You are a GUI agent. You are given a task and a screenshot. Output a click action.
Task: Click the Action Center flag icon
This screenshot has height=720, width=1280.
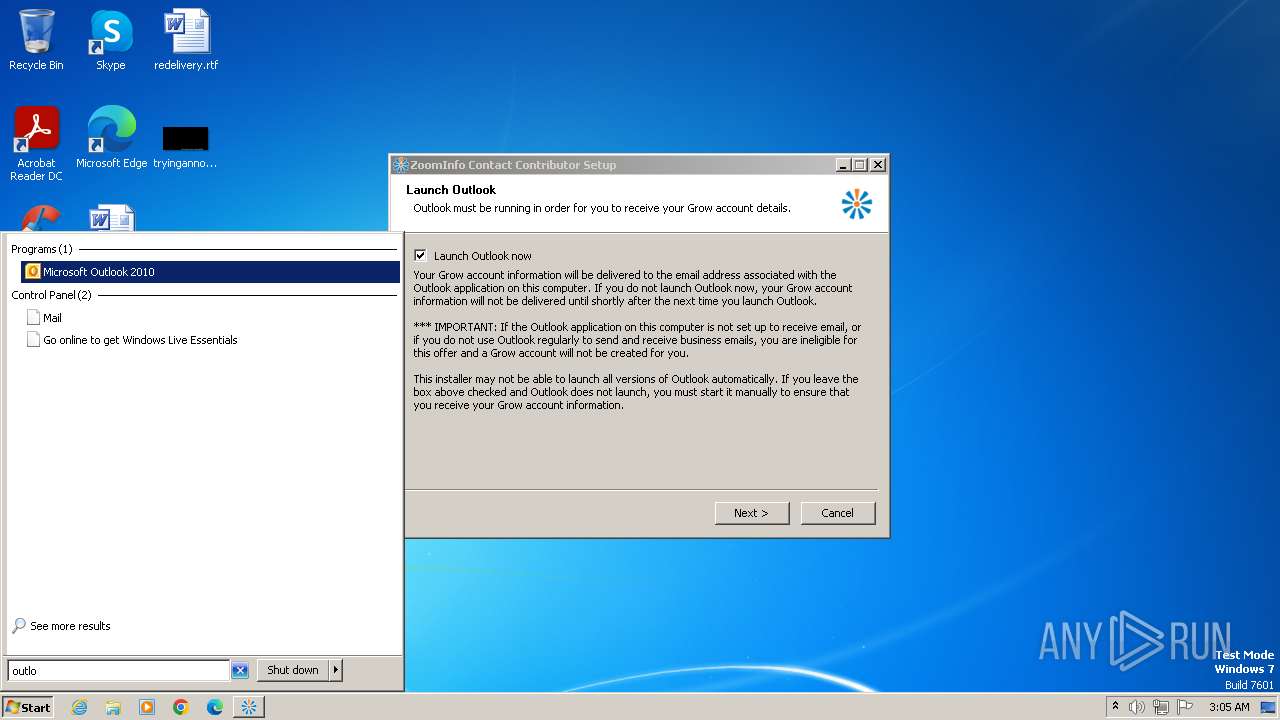[1185, 707]
